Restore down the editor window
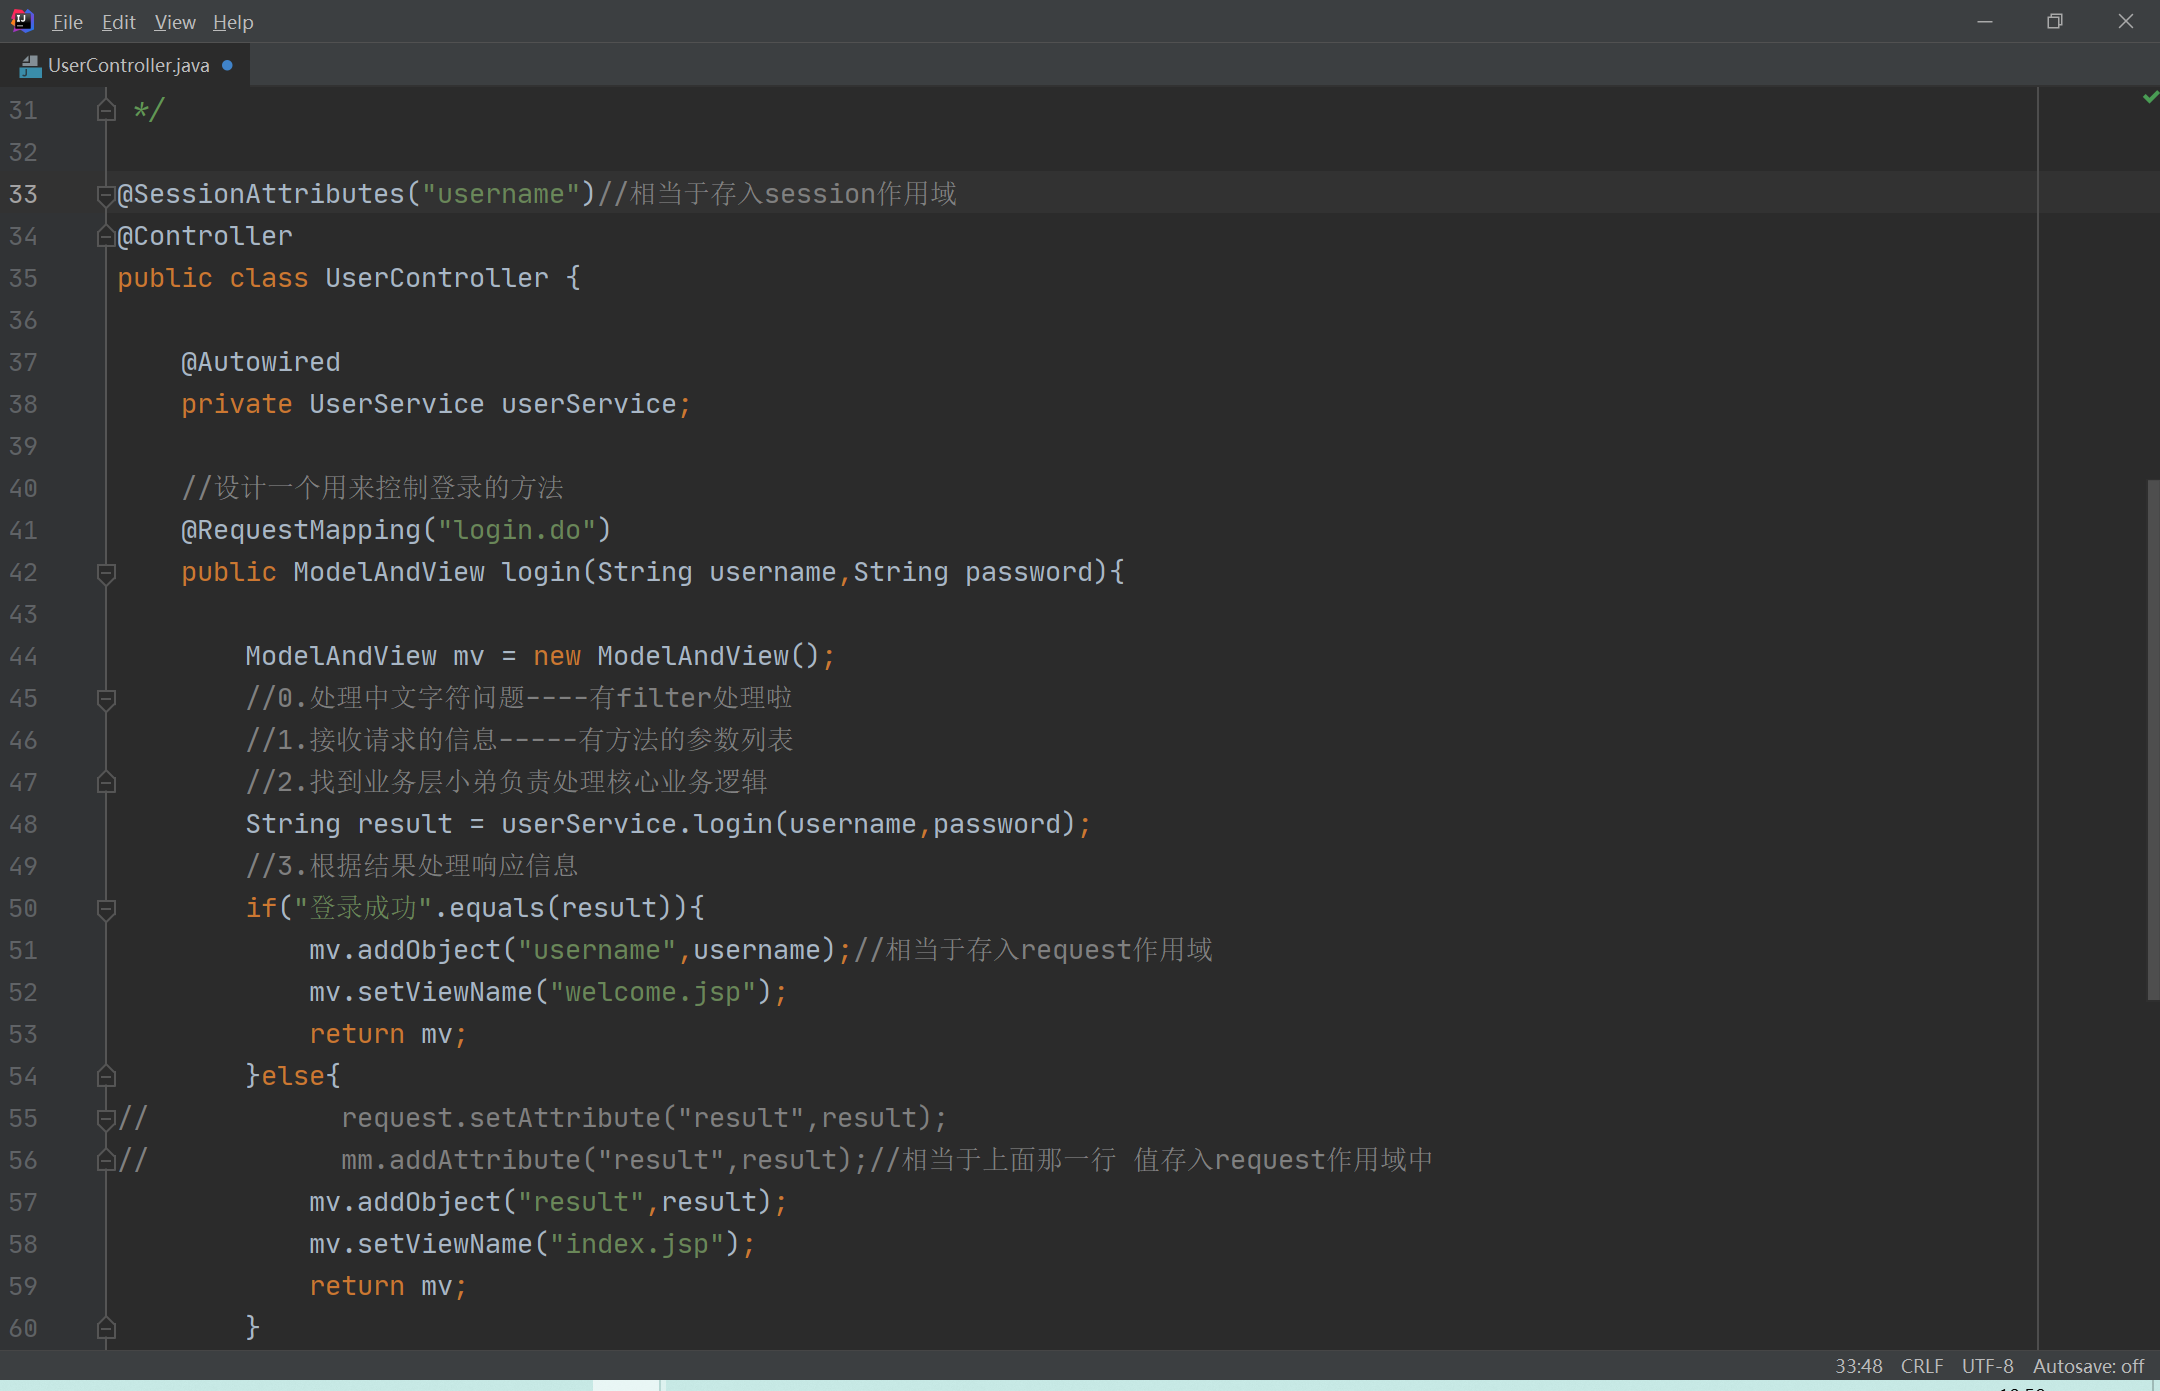Screen dimensions: 2160x1391 click(x=2055, y=21)
